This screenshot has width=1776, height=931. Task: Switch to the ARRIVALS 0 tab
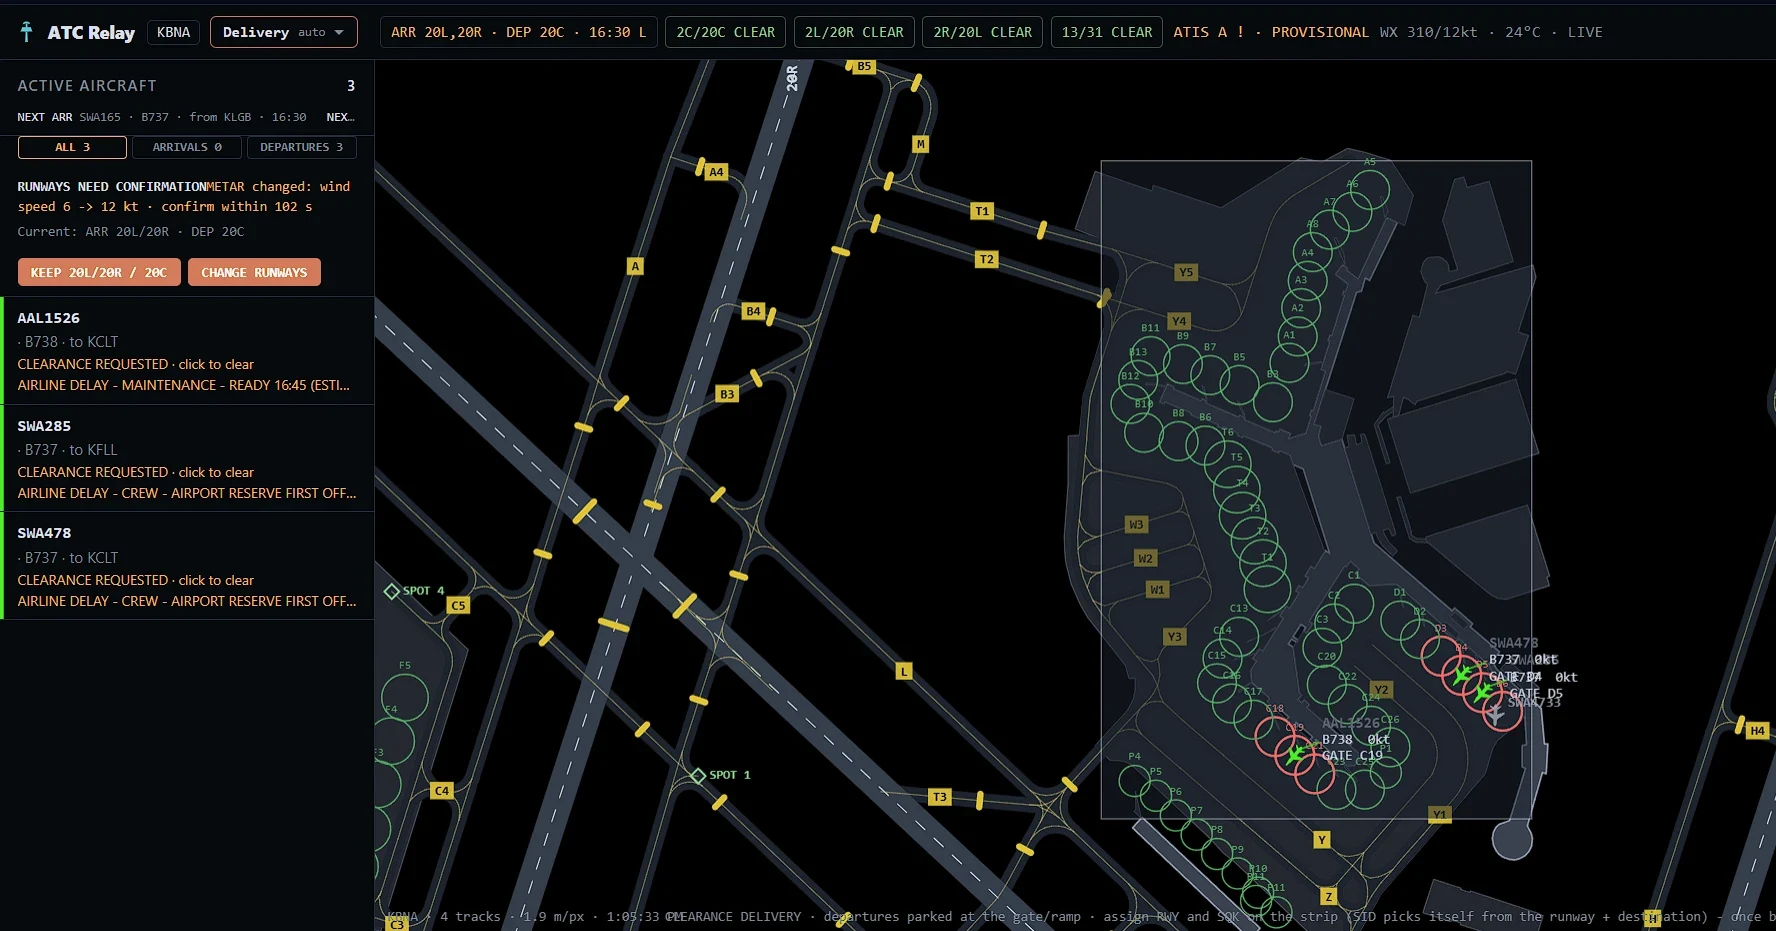[x=187, y=147]
